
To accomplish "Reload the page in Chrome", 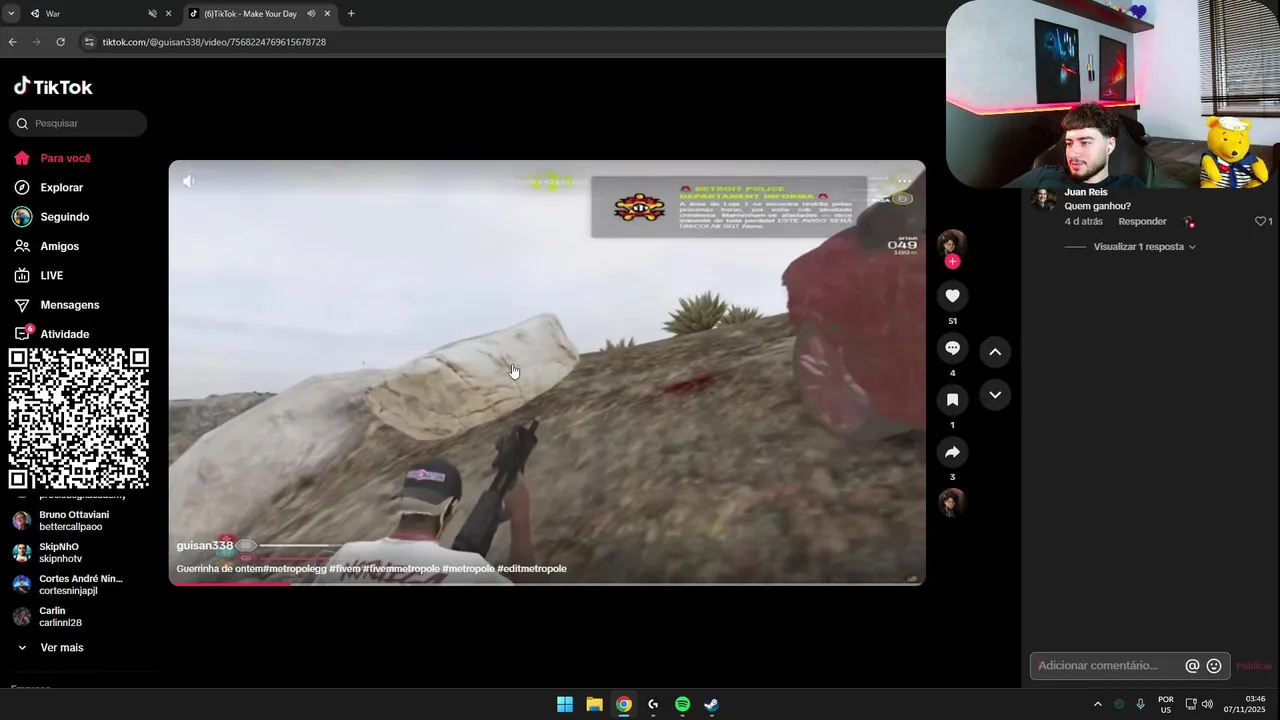I will 60,42.
